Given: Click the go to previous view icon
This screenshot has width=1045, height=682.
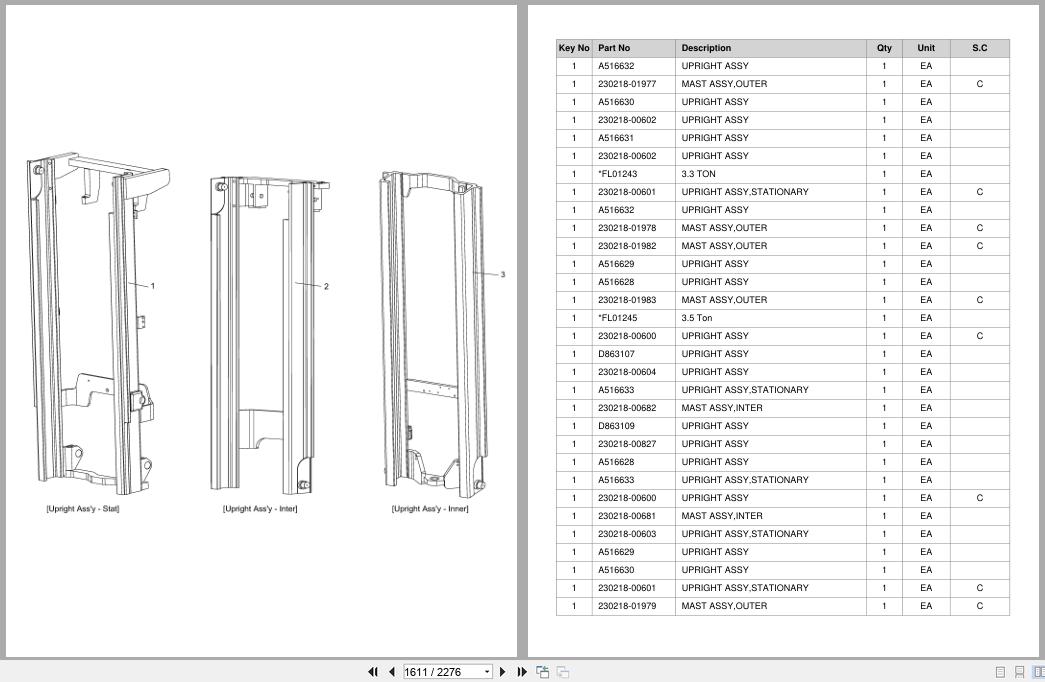Looking at the screenshot, I should tap(542, 672).
